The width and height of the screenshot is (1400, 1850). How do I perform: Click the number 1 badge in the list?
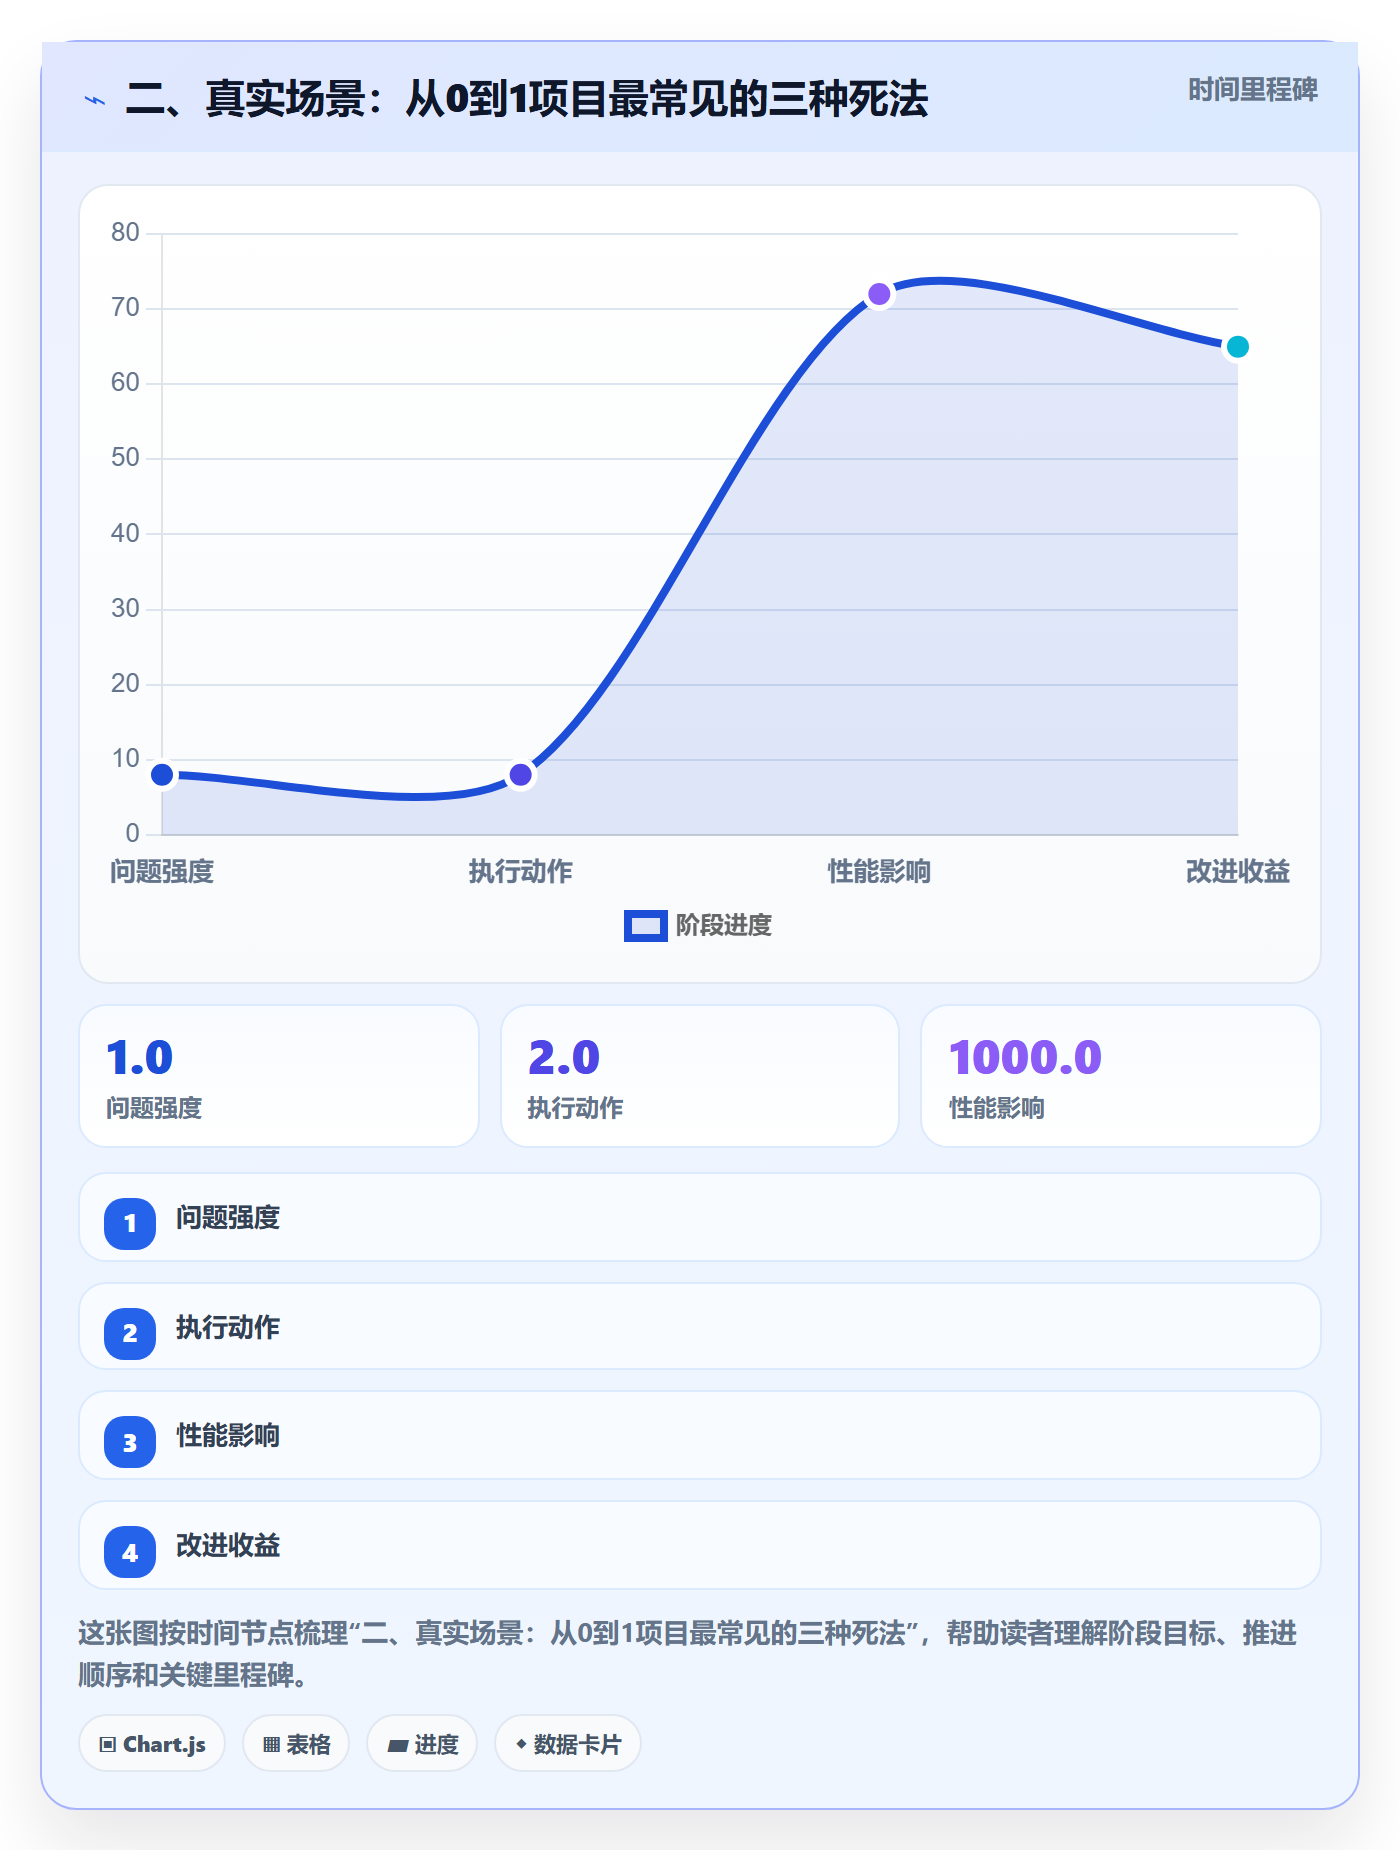click(130, 1223)
